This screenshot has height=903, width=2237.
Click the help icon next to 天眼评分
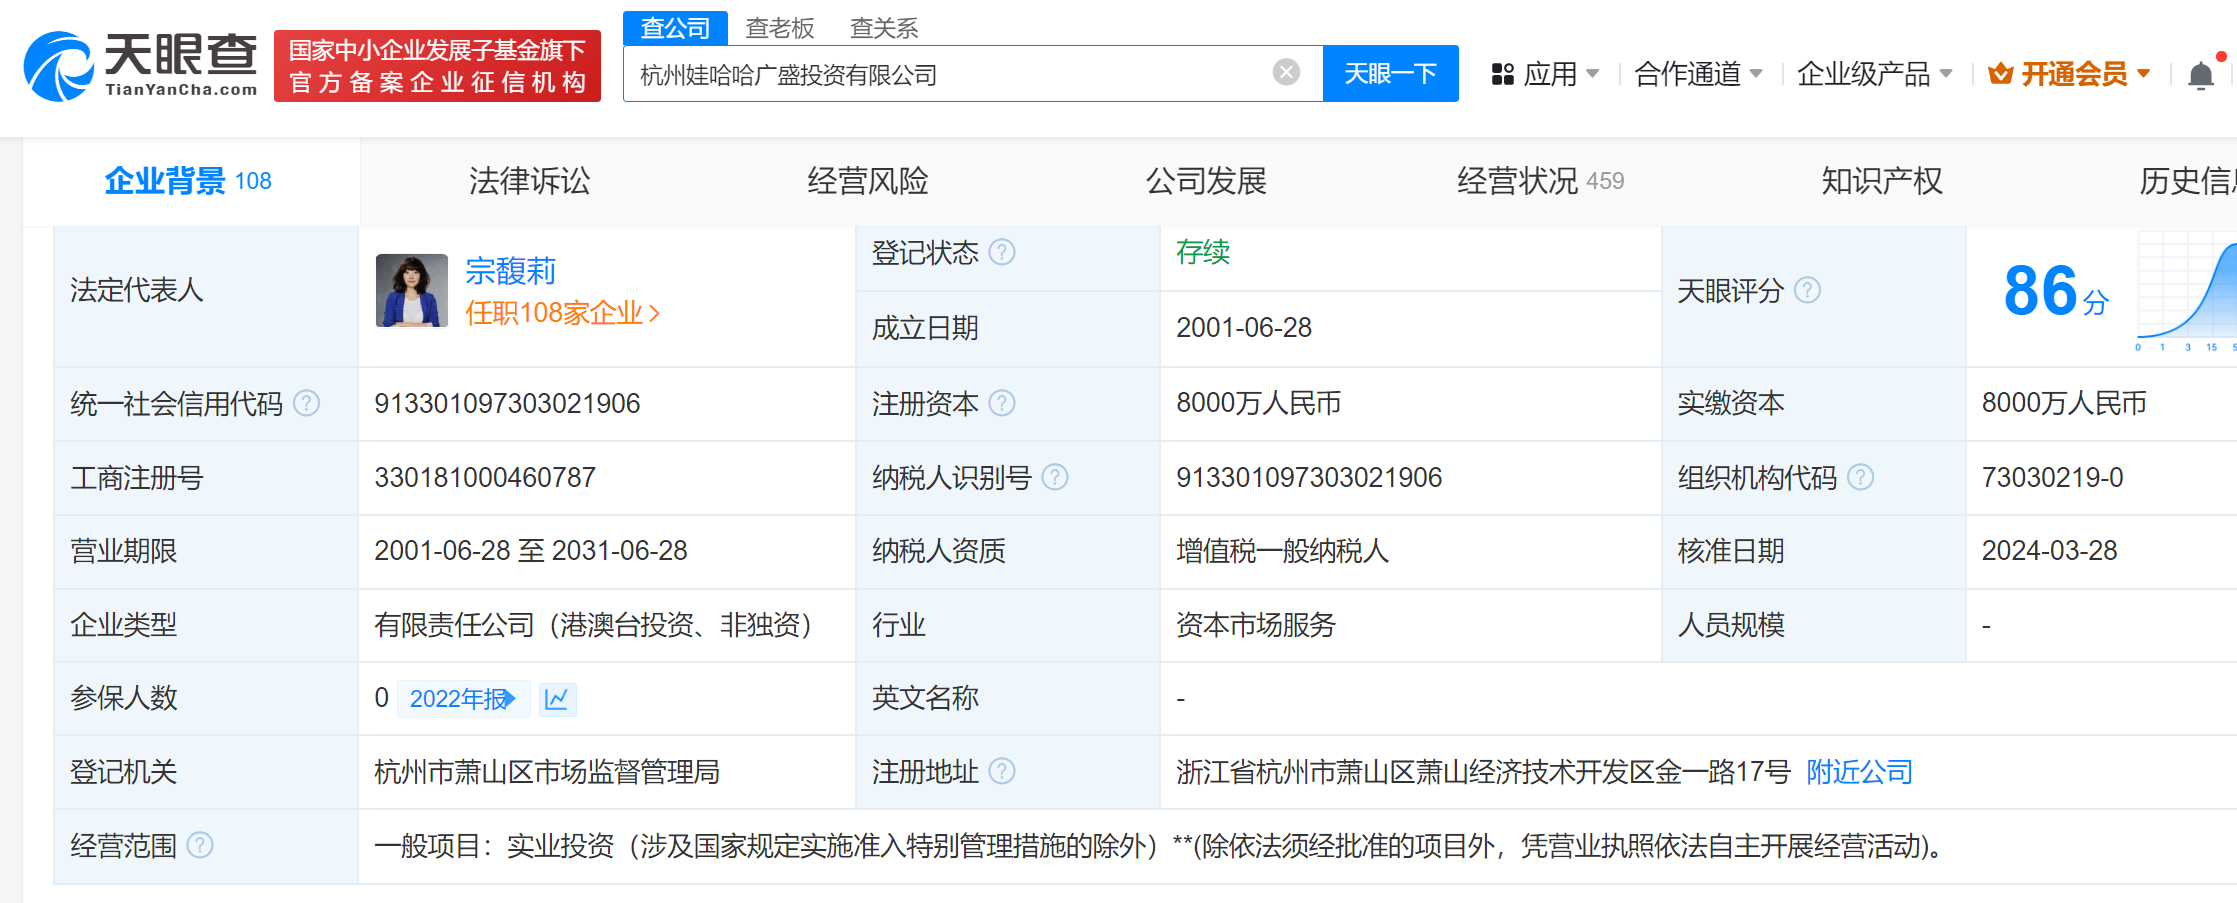point(1807,290)
